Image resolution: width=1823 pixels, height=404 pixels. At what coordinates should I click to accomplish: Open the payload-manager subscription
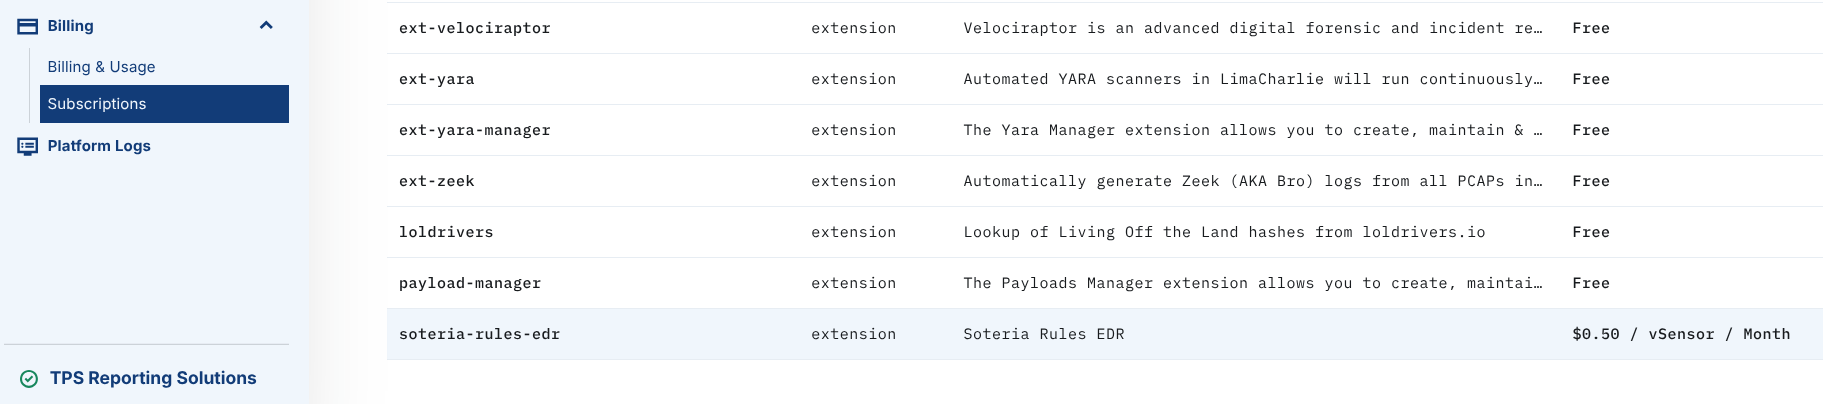click(x=469, y=283)
